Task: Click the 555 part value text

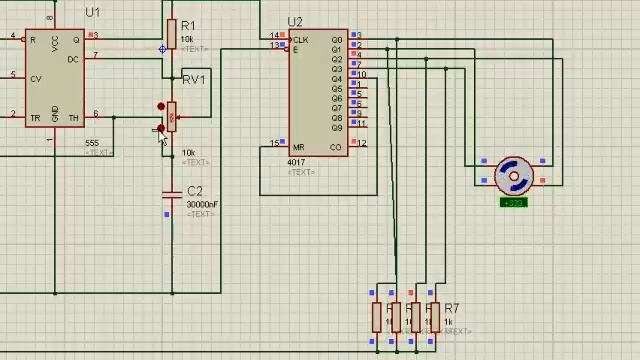Action: click(92, 143)
